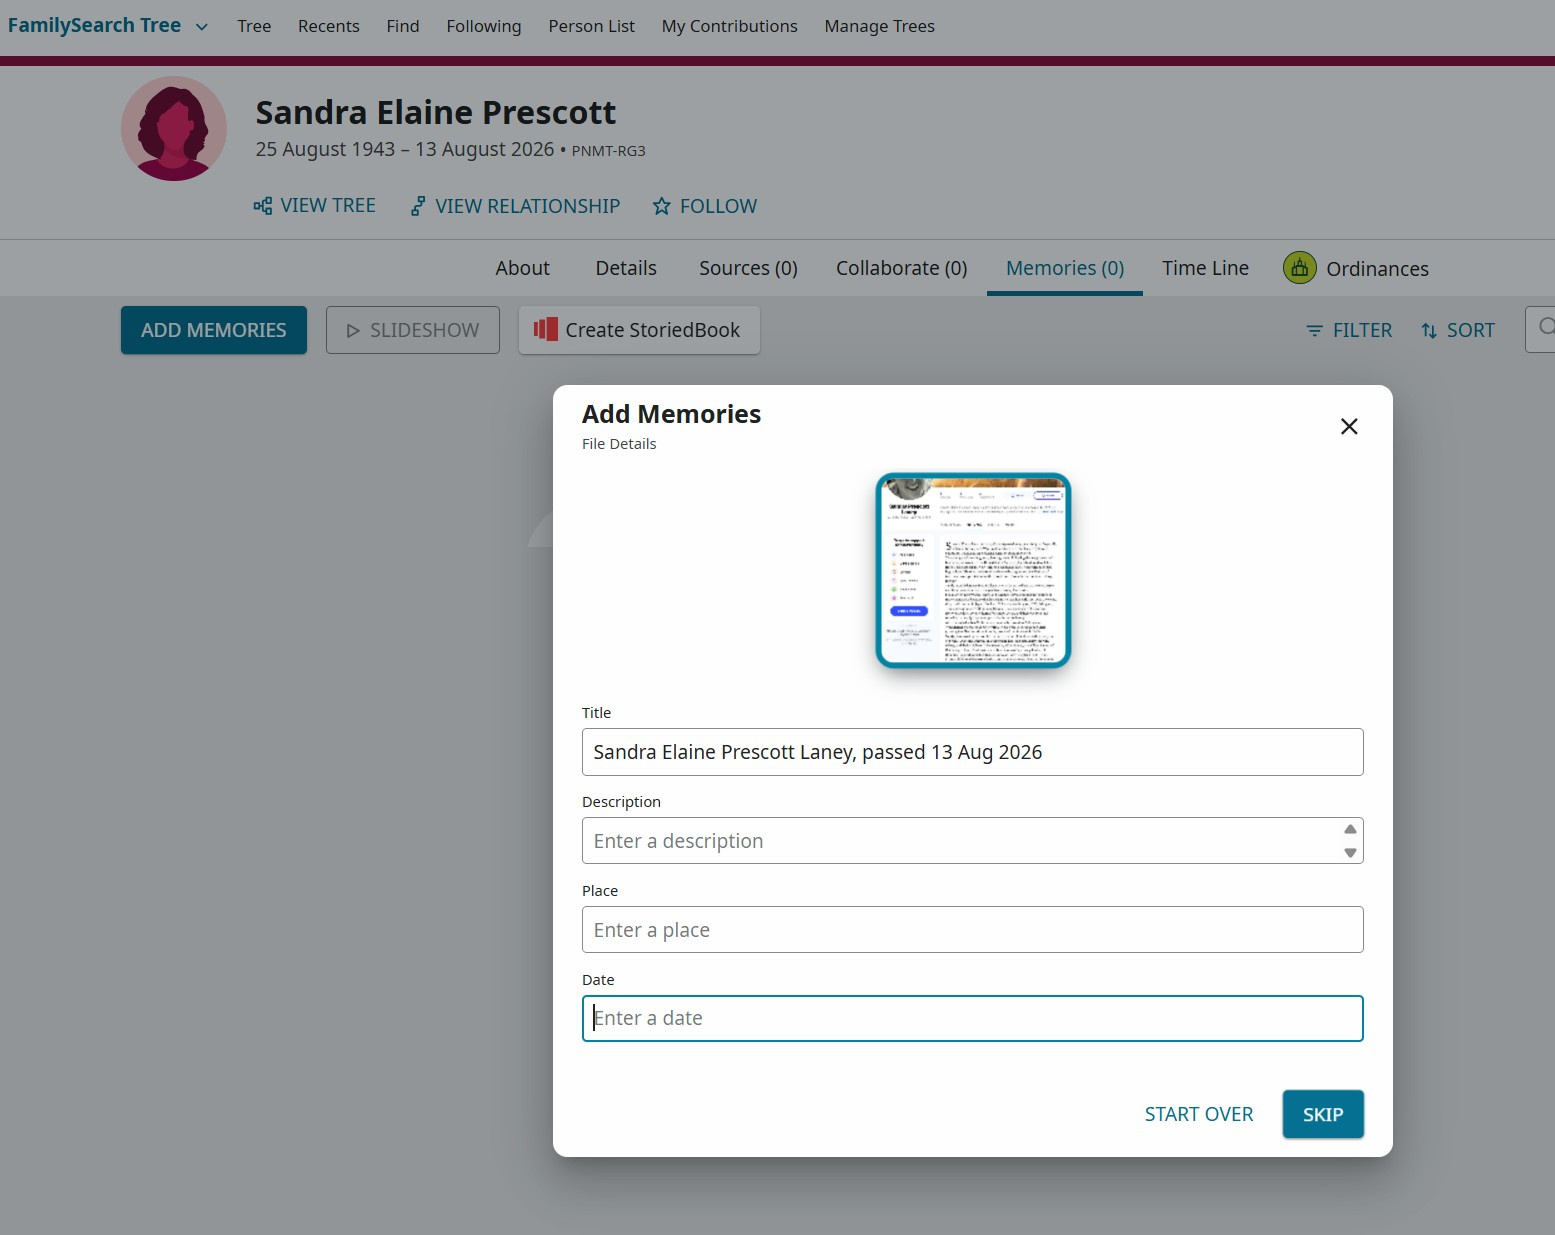The height and width of the screenshot is (1235, 1555).
Task: Go to the Following page
Action: pos(484,26)
